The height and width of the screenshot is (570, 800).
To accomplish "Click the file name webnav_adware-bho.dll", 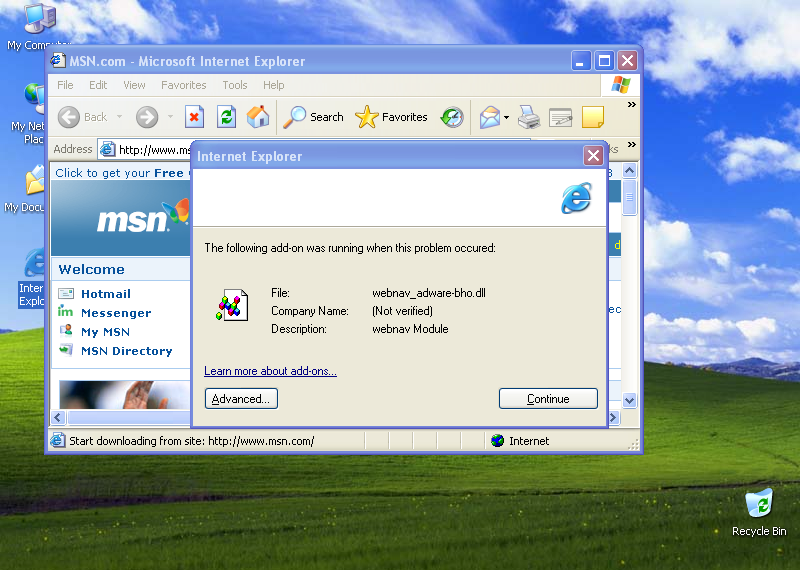I will [429, 293].
